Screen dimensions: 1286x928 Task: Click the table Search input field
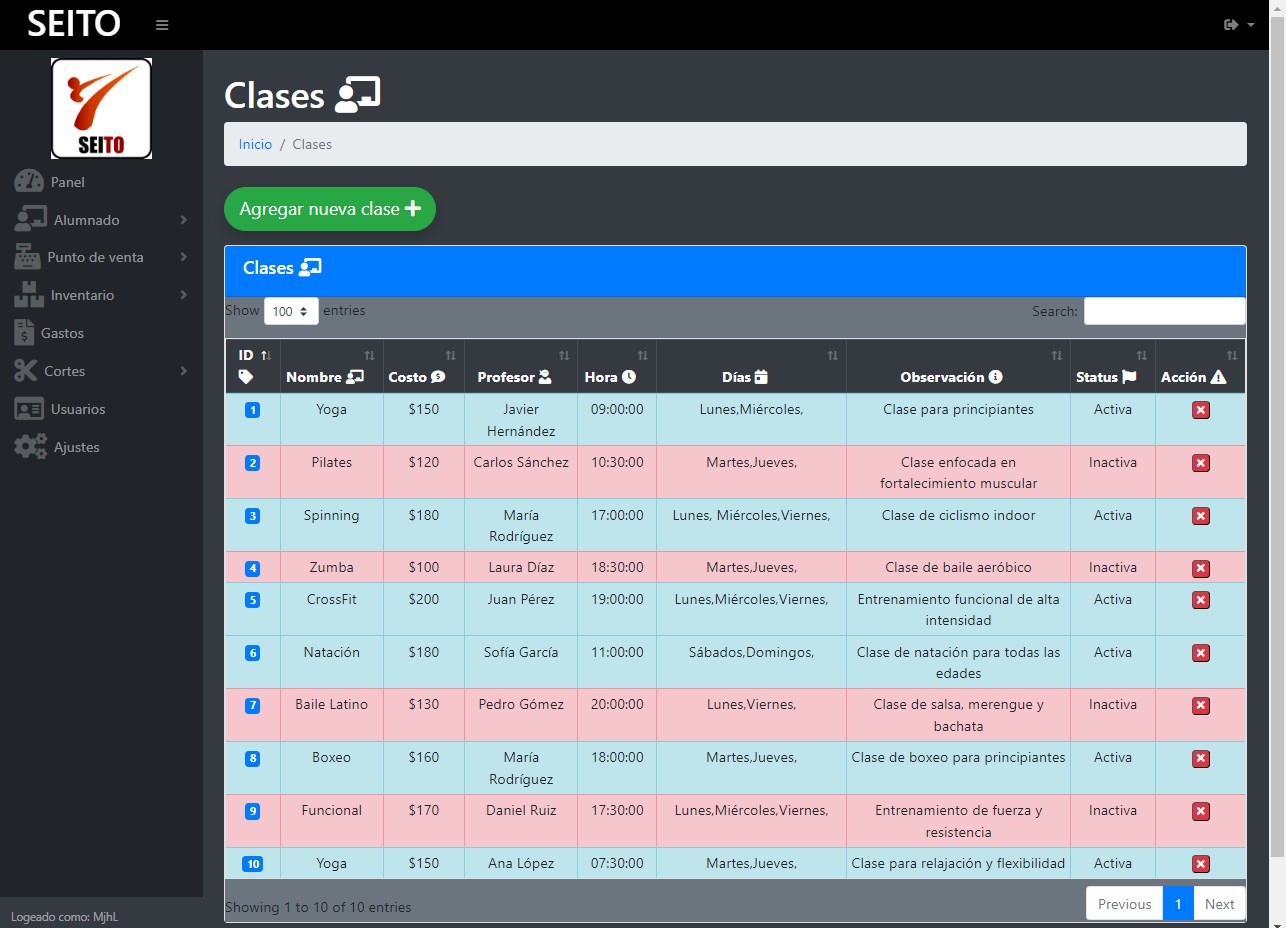point(1164,311)
